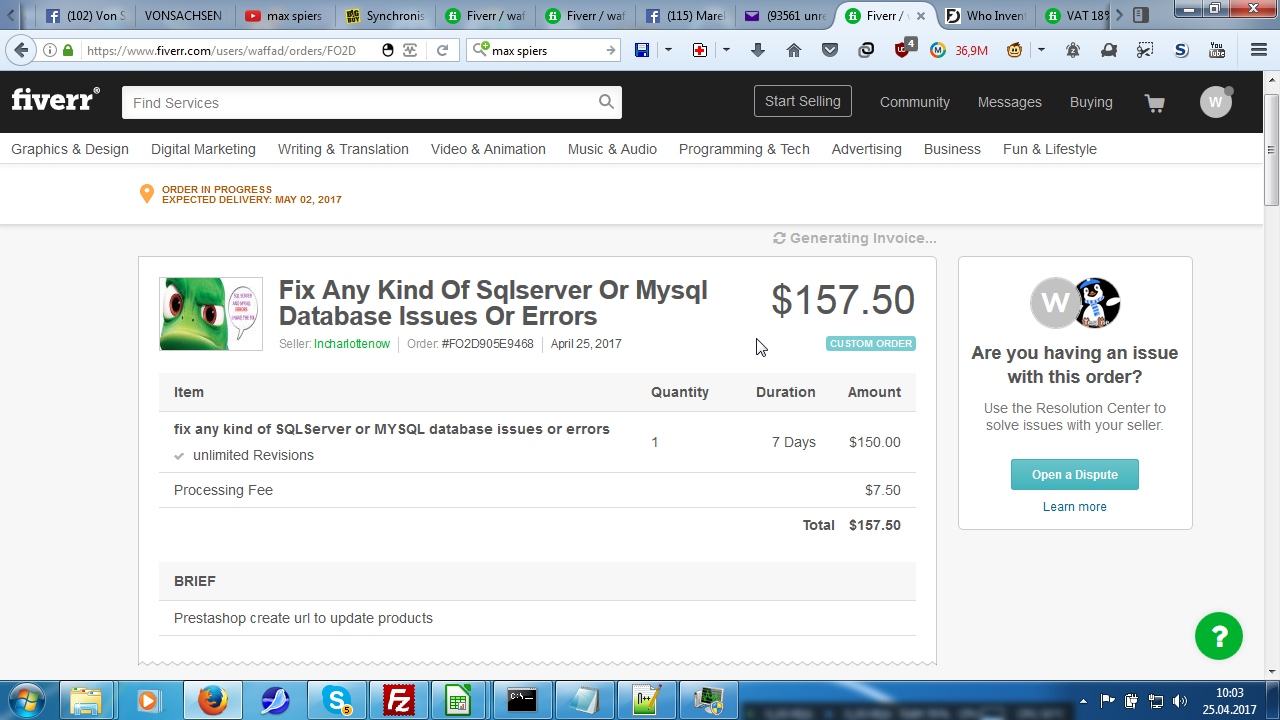Switch to the max spiers YouTube tab
This screenshot has height=720, width=1280.
coord(285,16)
